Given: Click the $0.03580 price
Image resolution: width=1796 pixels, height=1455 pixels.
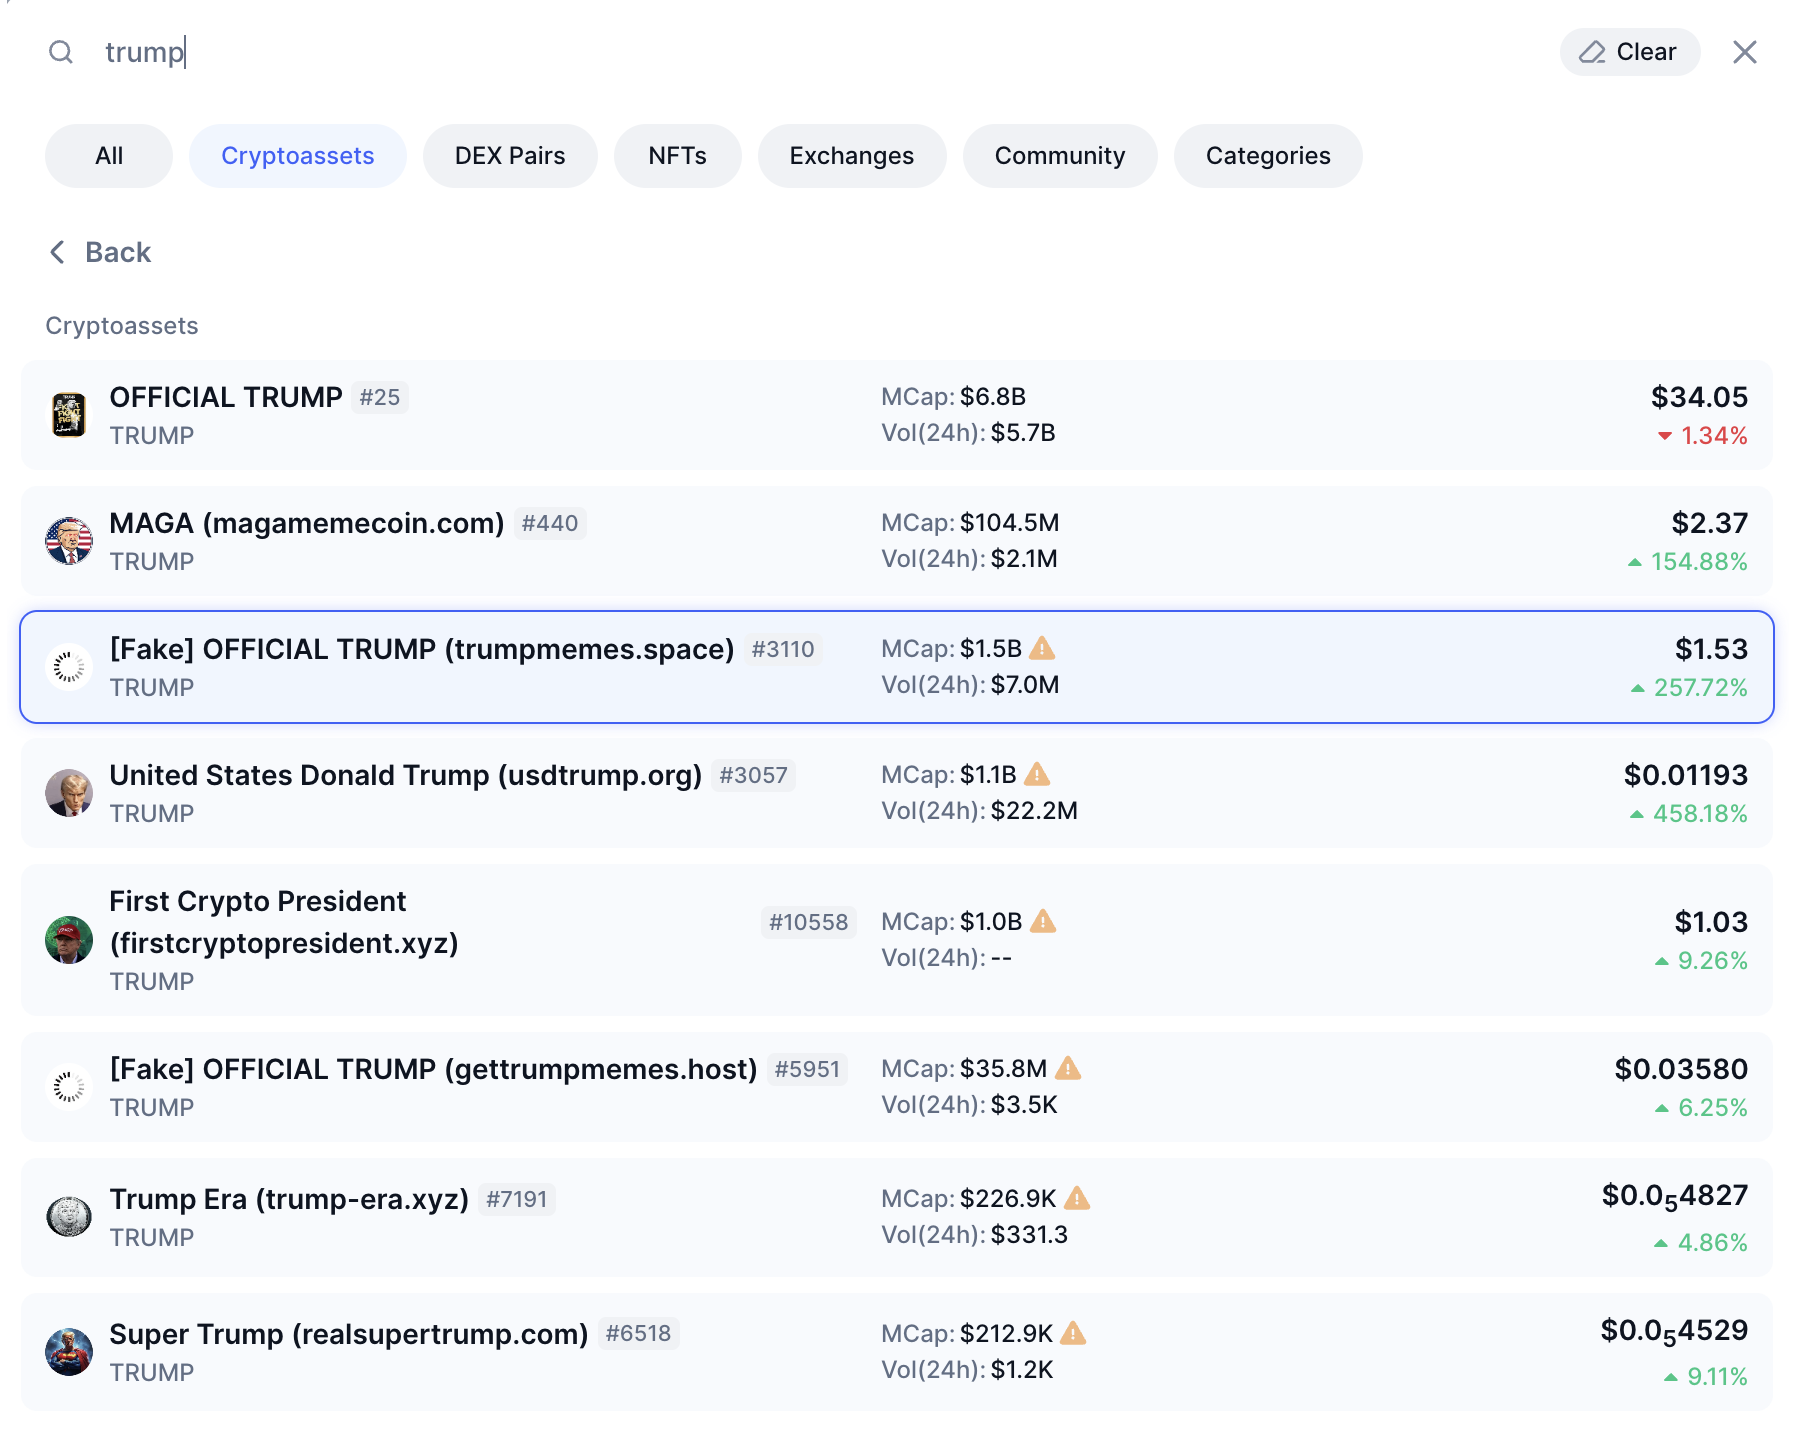Looking at the screenshot, I should pyautogui.click(x=1681, y=1069).
